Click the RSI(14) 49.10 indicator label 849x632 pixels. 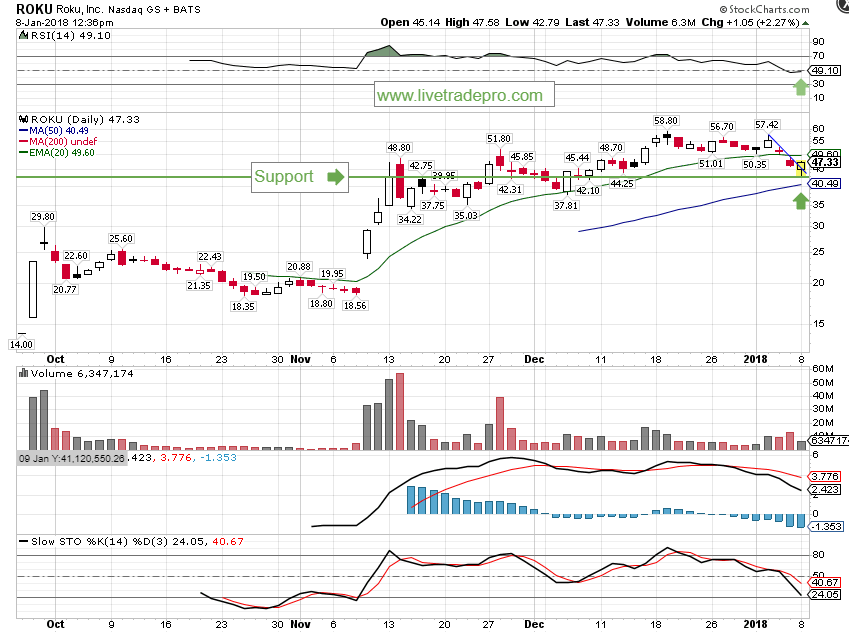(62, 33)
